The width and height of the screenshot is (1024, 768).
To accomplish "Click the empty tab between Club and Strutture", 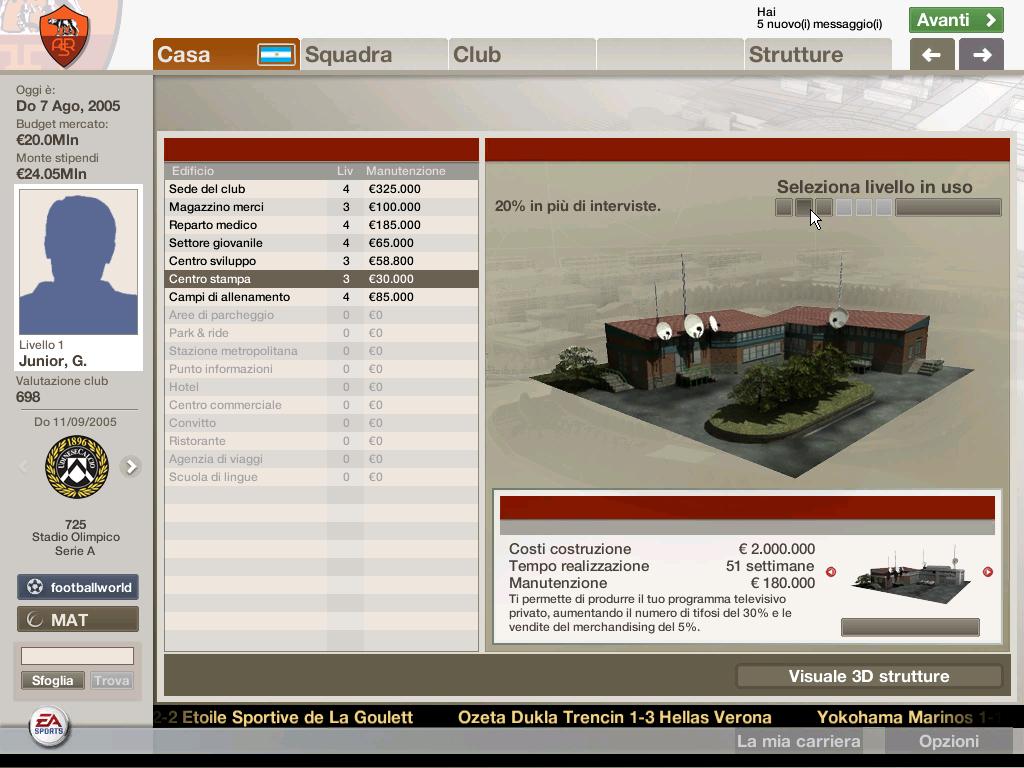I will tap(670, 54).
